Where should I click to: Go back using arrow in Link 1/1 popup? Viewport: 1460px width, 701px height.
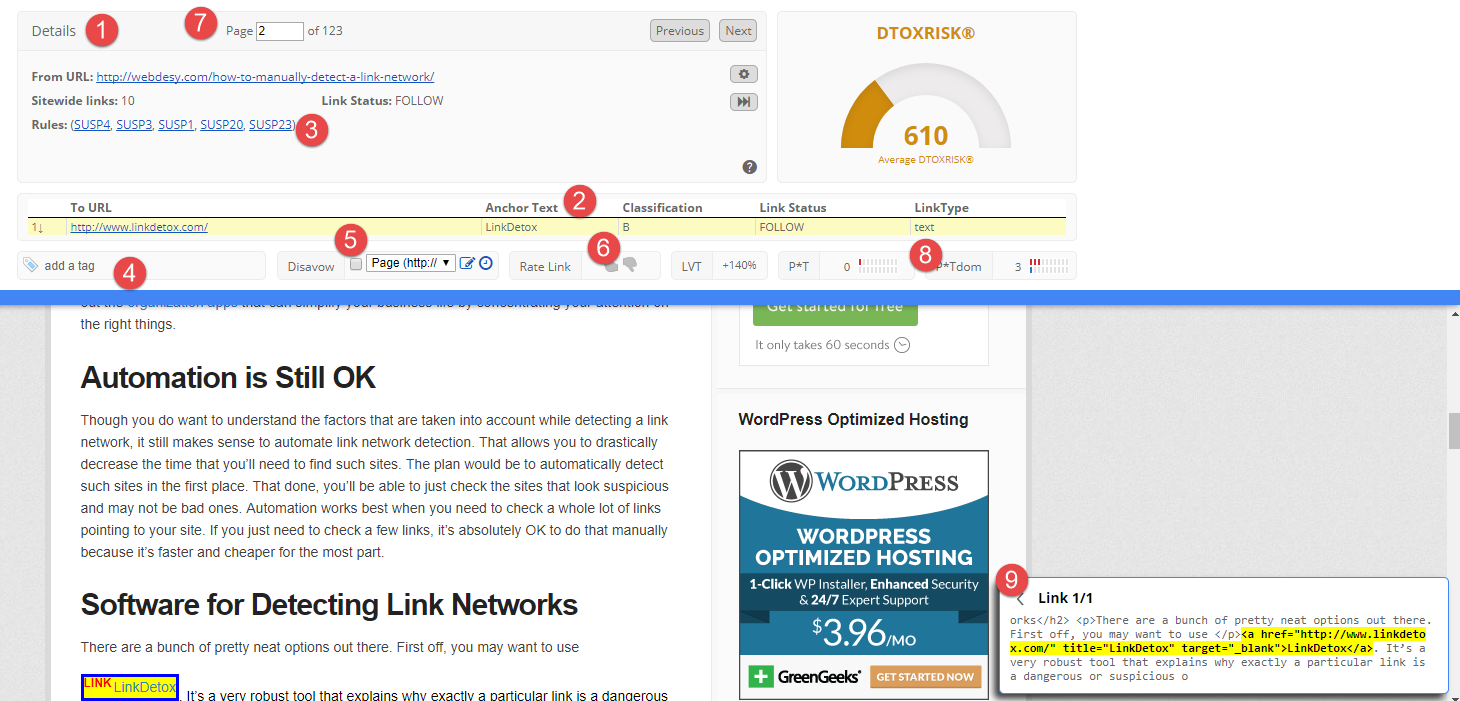[x=1020, y=599]
